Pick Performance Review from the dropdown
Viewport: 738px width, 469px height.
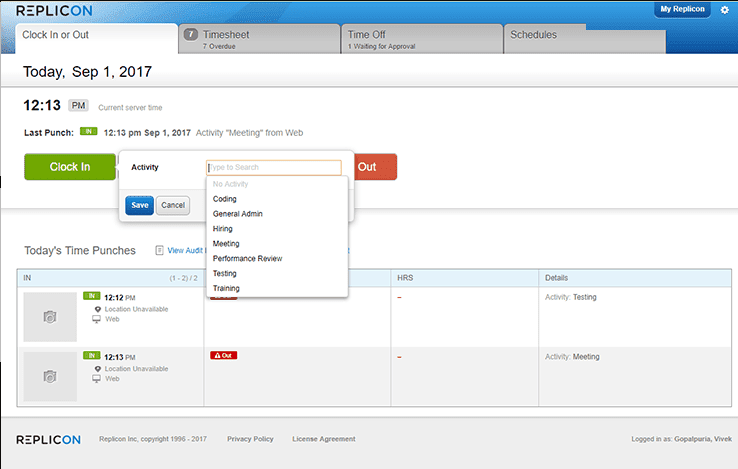[x=248, y=259]
